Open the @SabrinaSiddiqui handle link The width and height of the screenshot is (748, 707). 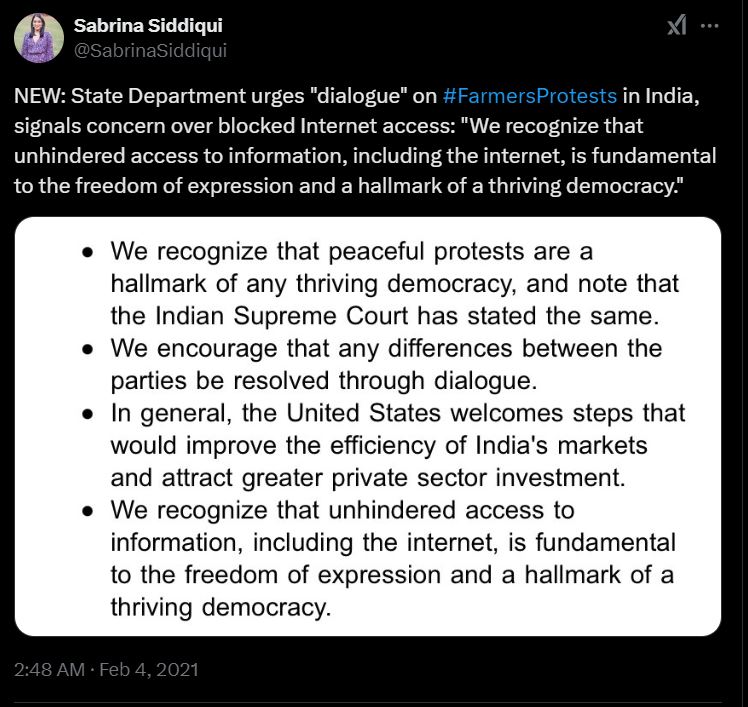(x=150, y=51)
